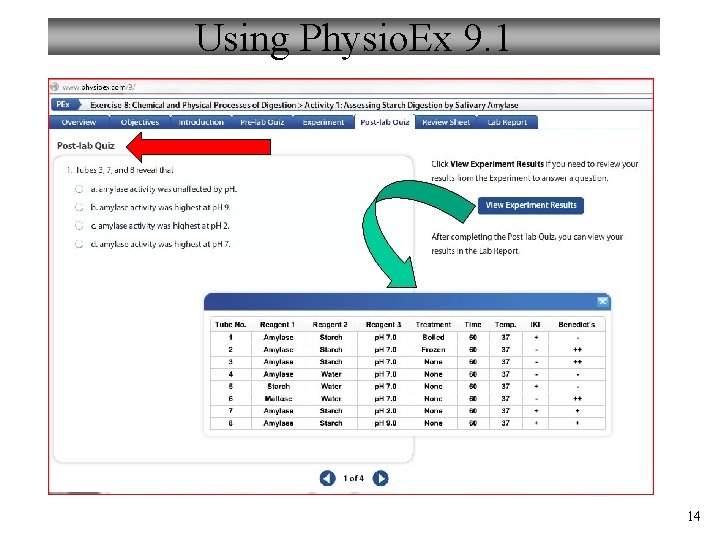Click 'pH 2.0' cell in tube 7
The height and width of the screenshot is (540, 720).
point(385,411)
